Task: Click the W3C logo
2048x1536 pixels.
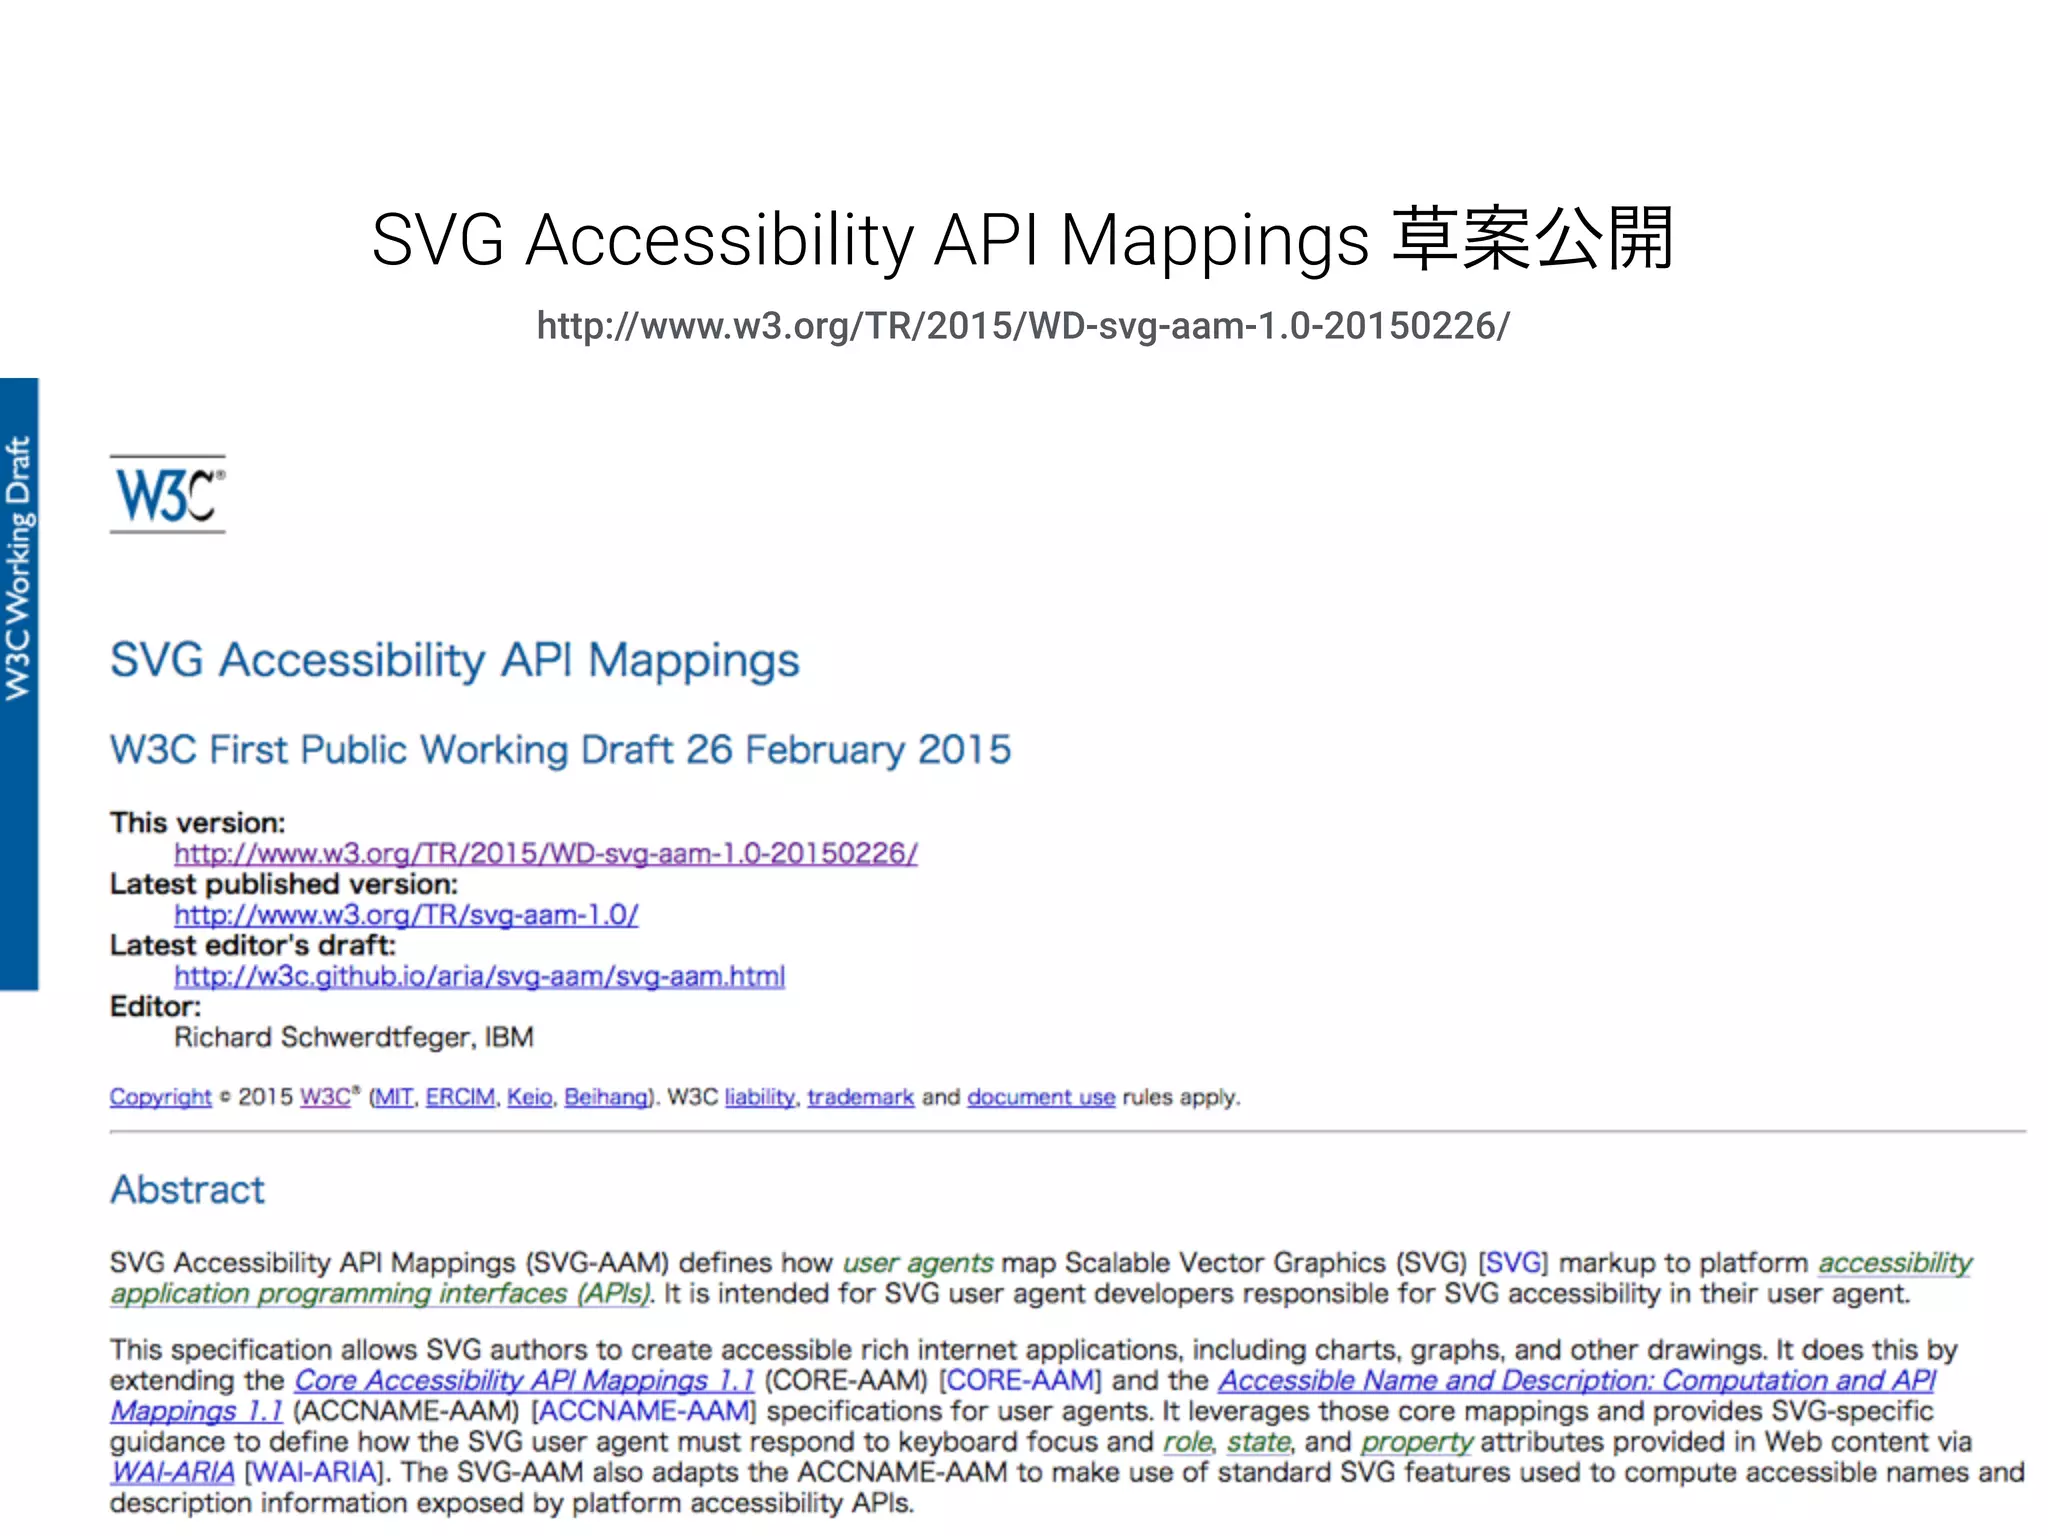Action: [168, 494]
